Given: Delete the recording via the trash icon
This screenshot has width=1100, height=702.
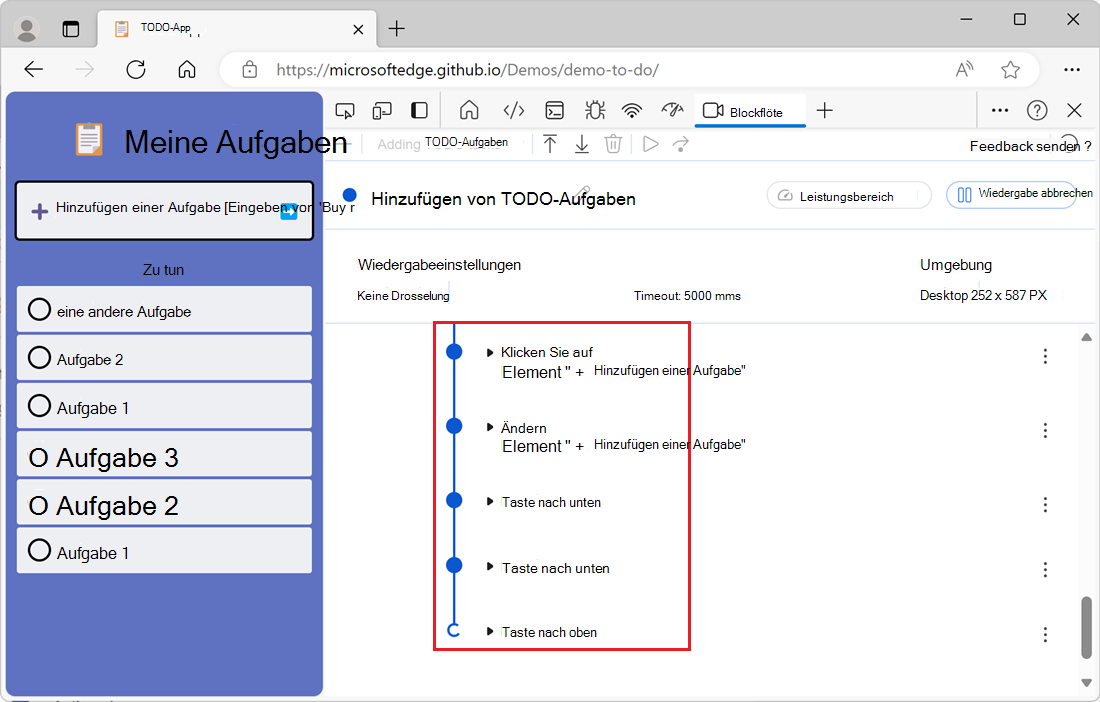Looking at the screenshot, I should 613,143.
